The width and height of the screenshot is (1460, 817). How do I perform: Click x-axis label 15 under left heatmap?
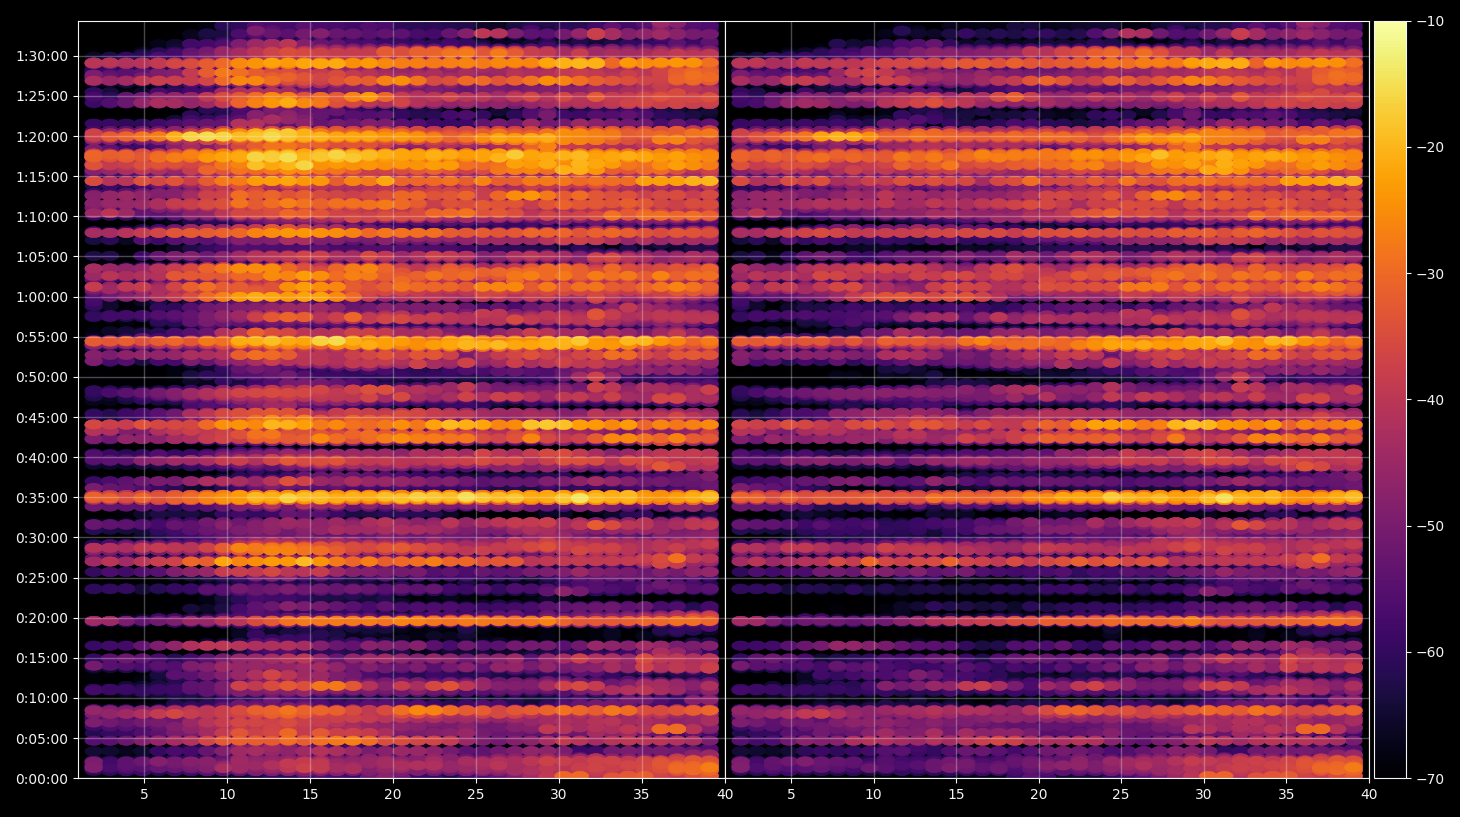point(310,795)
